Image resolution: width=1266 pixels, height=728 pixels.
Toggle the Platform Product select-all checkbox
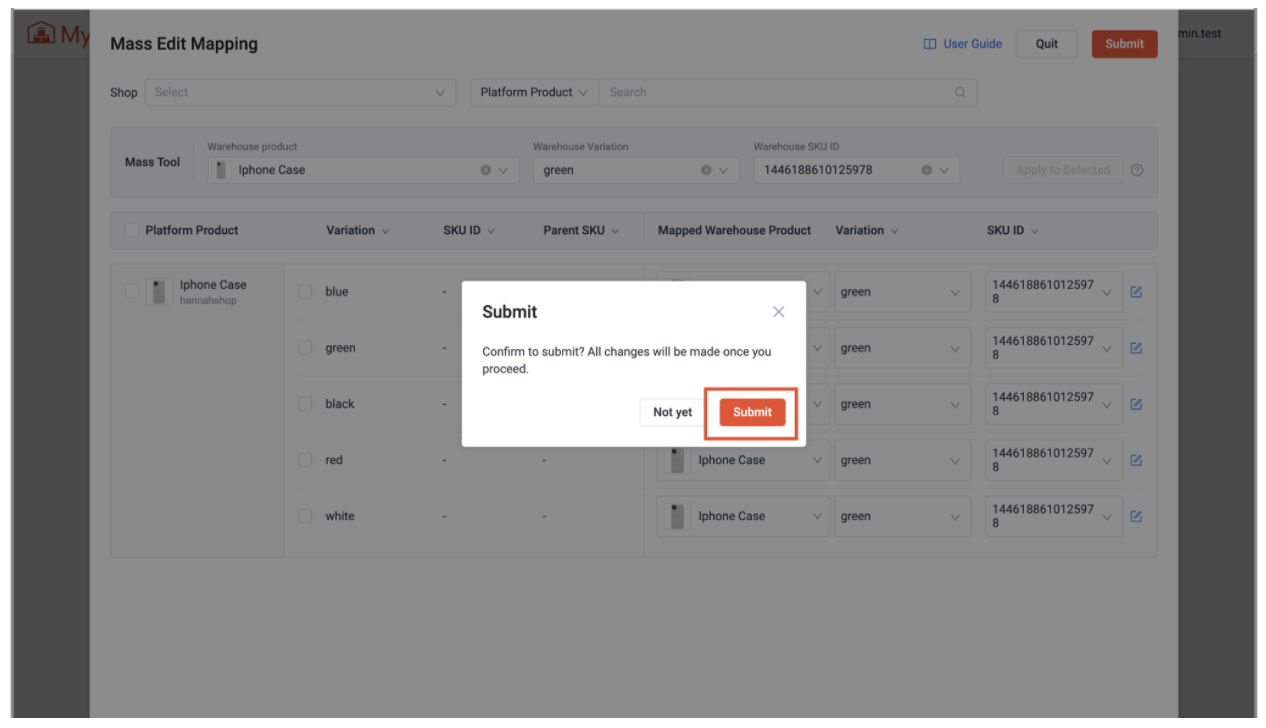coord(131,230)
